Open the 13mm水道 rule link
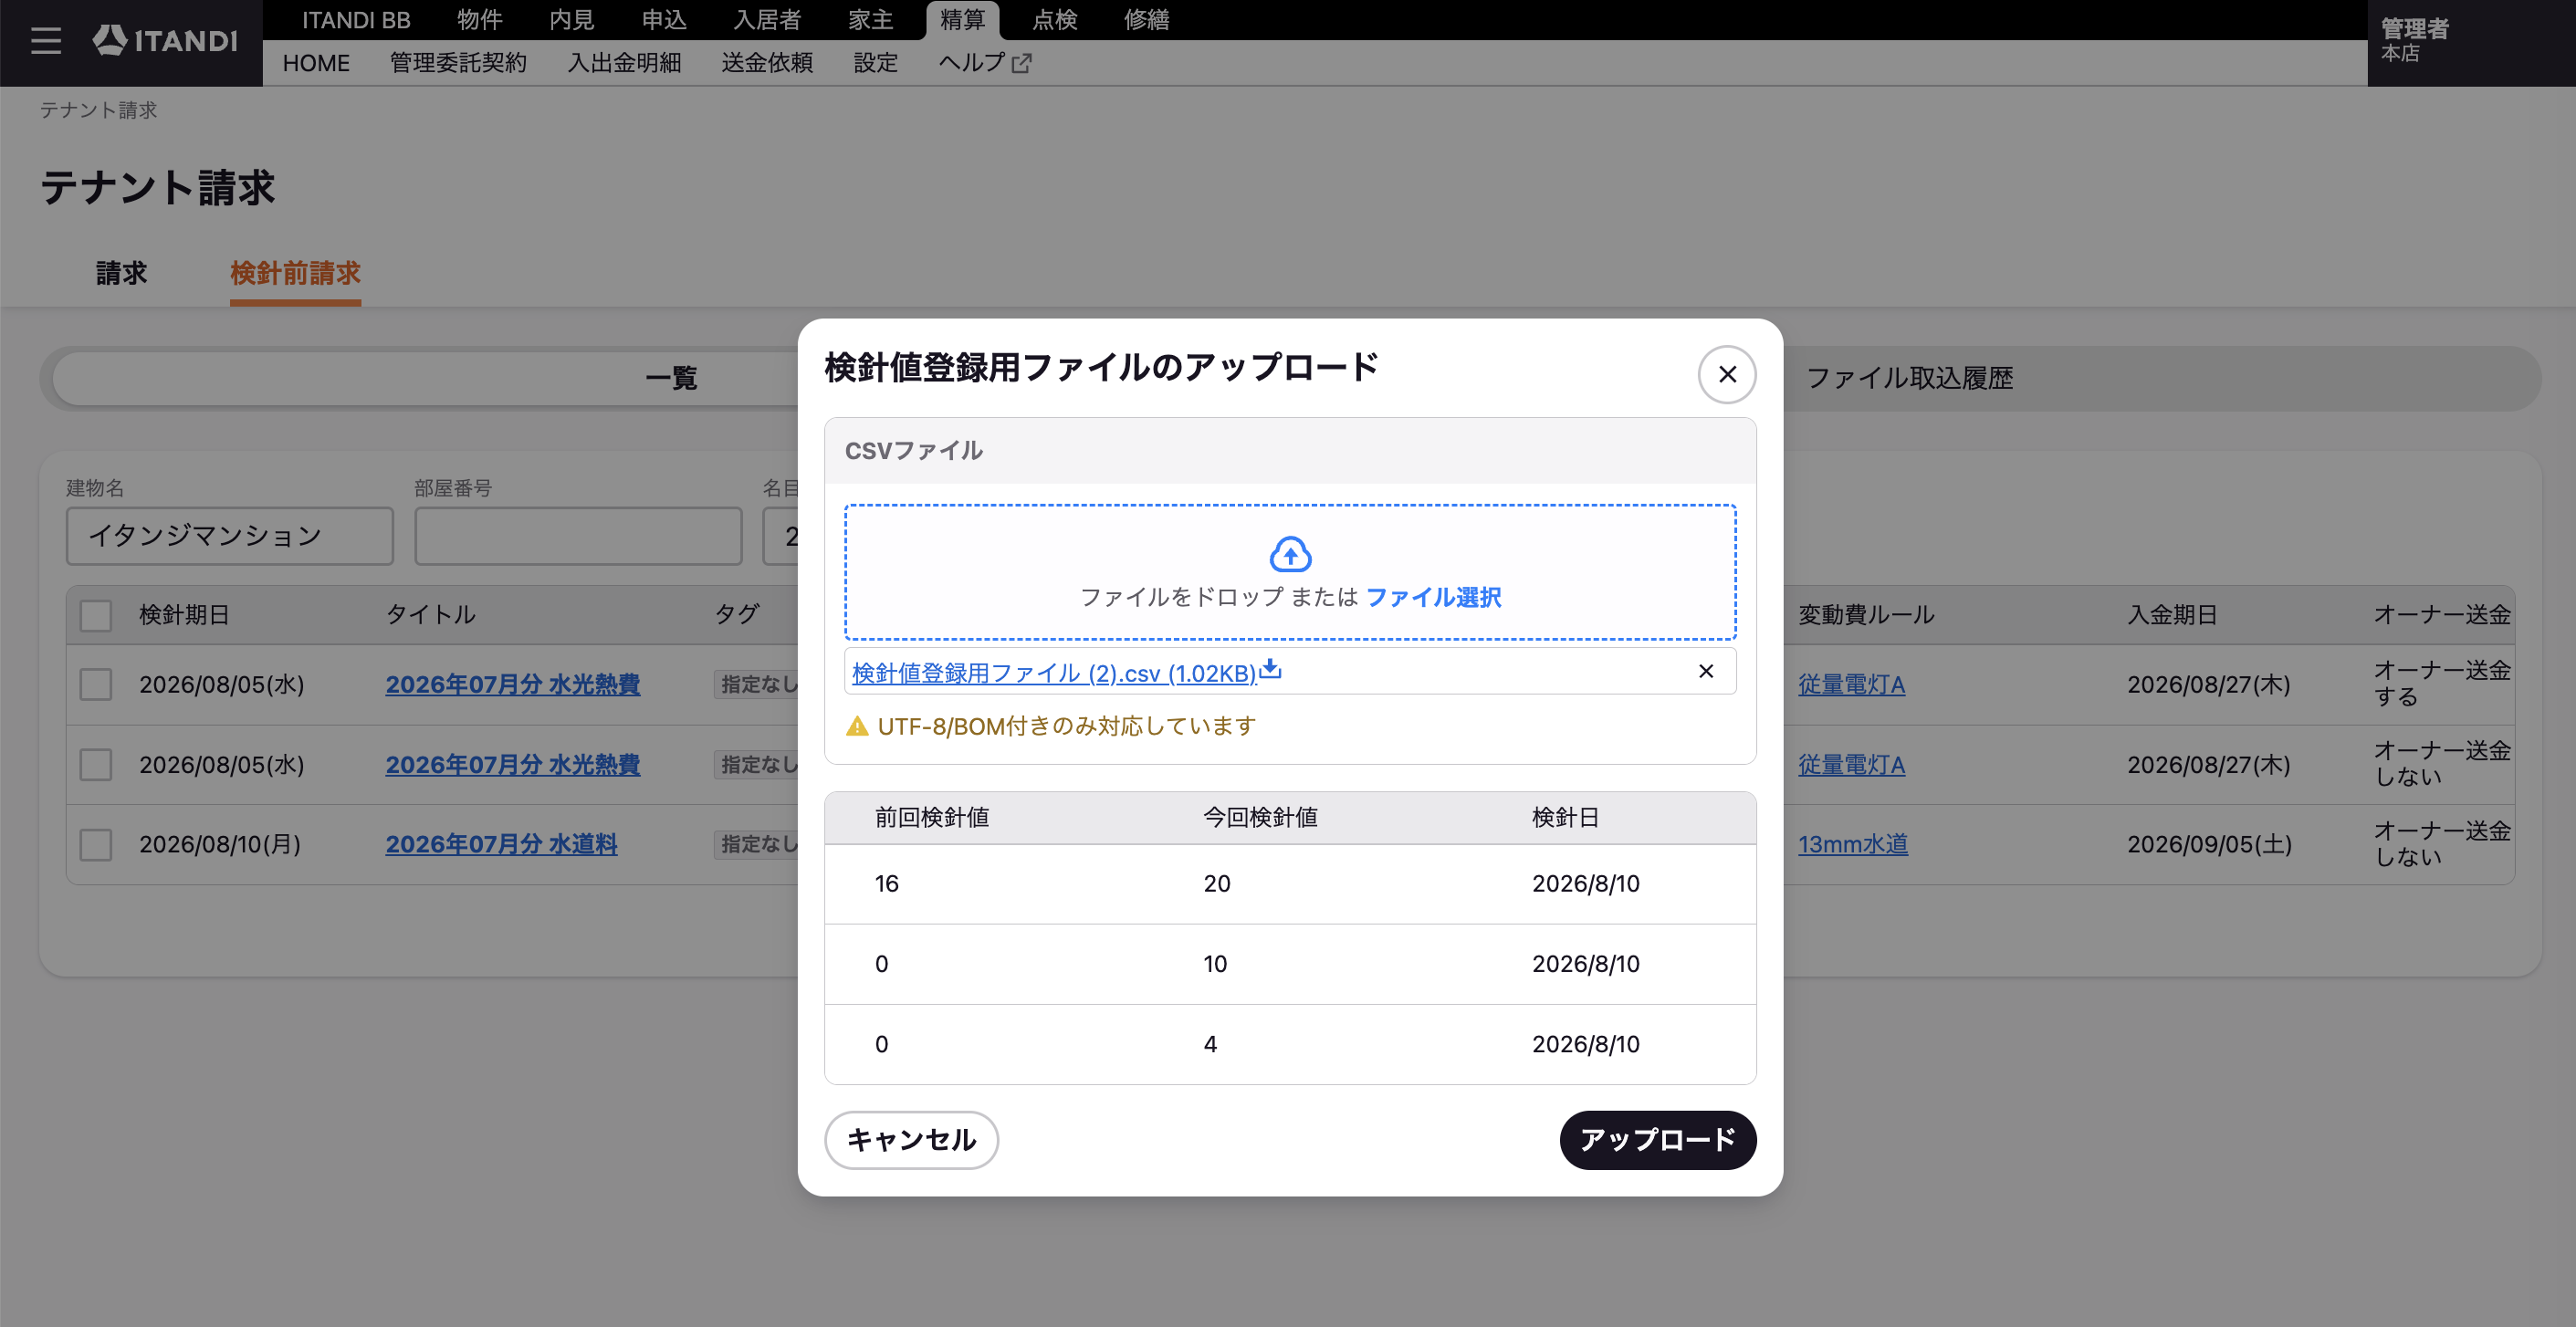 1853,845
